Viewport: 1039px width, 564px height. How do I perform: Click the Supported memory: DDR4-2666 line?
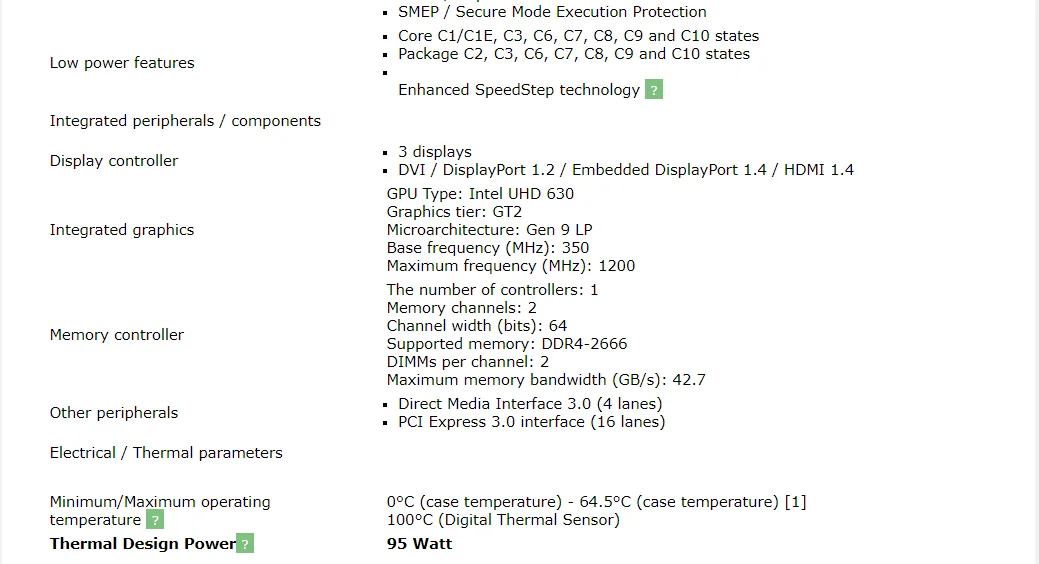pos(507,344)
